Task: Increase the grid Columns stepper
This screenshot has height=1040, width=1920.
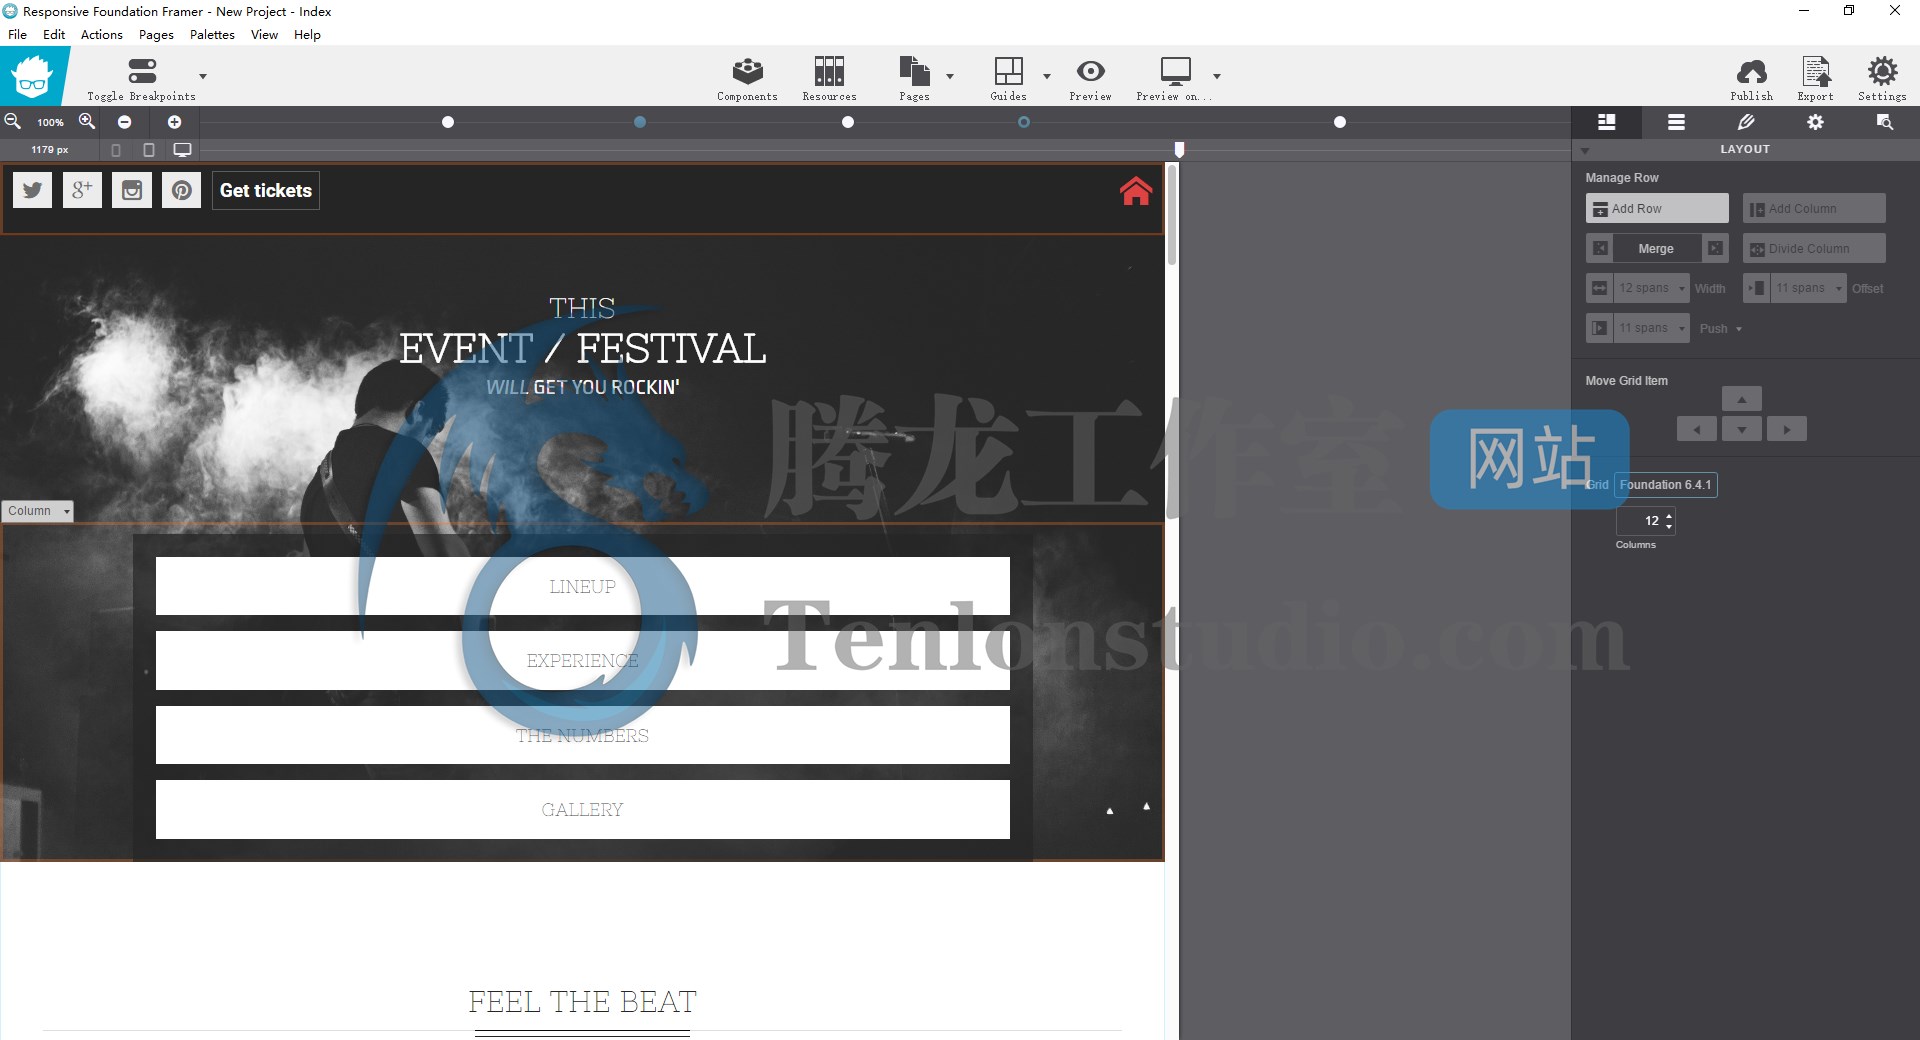Action: point(1669,515)
